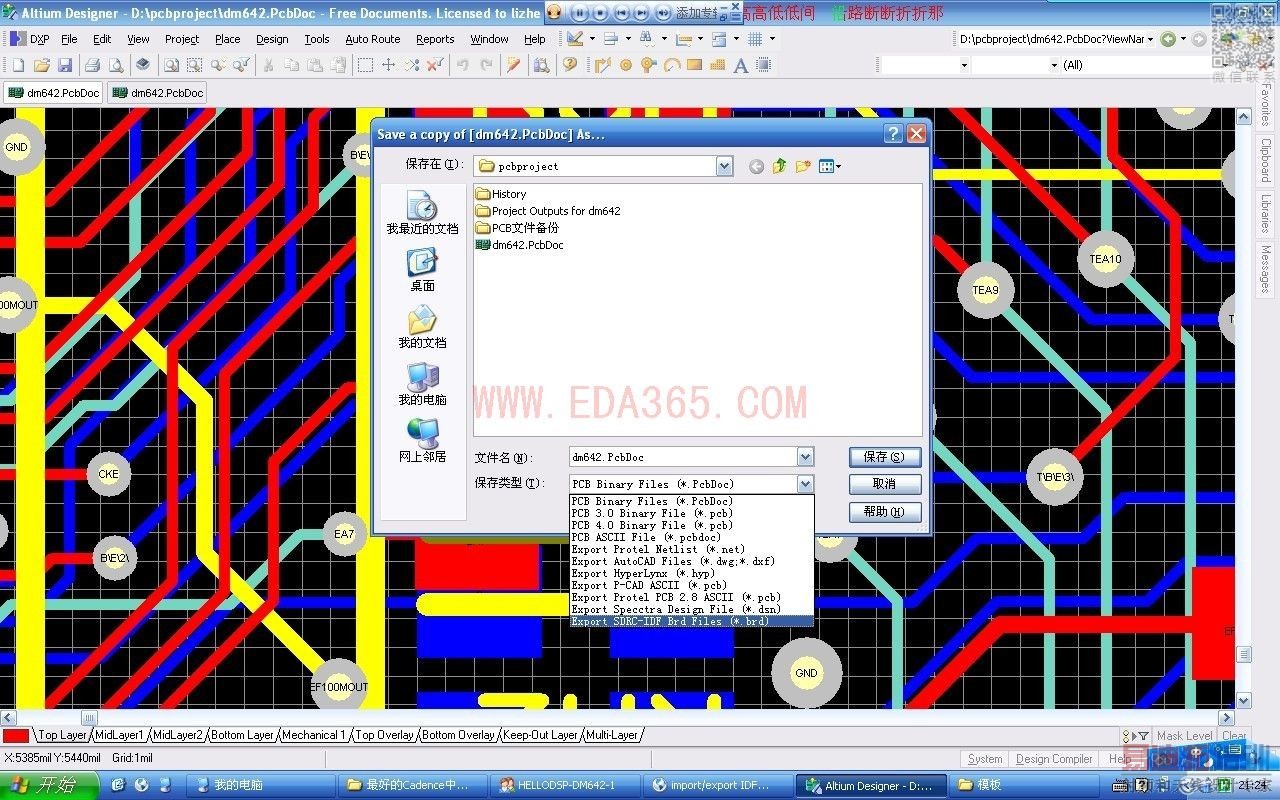Open the 我的电脑 taskbar button
This screenshot has height=800, width=1280.
coord(260,785)
